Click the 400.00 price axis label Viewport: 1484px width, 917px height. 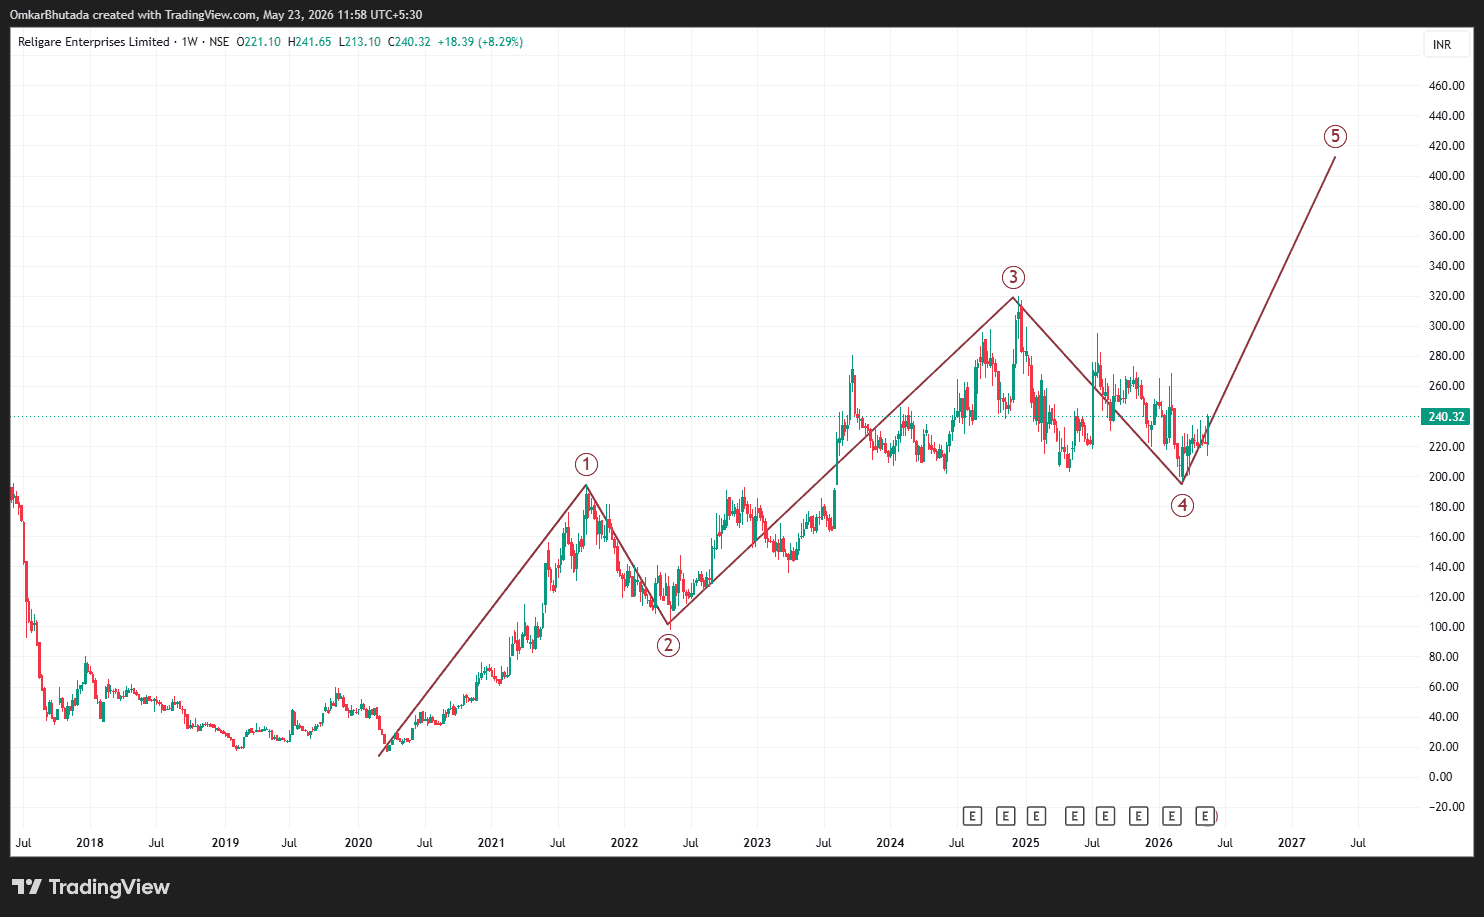click(1446, 176)
